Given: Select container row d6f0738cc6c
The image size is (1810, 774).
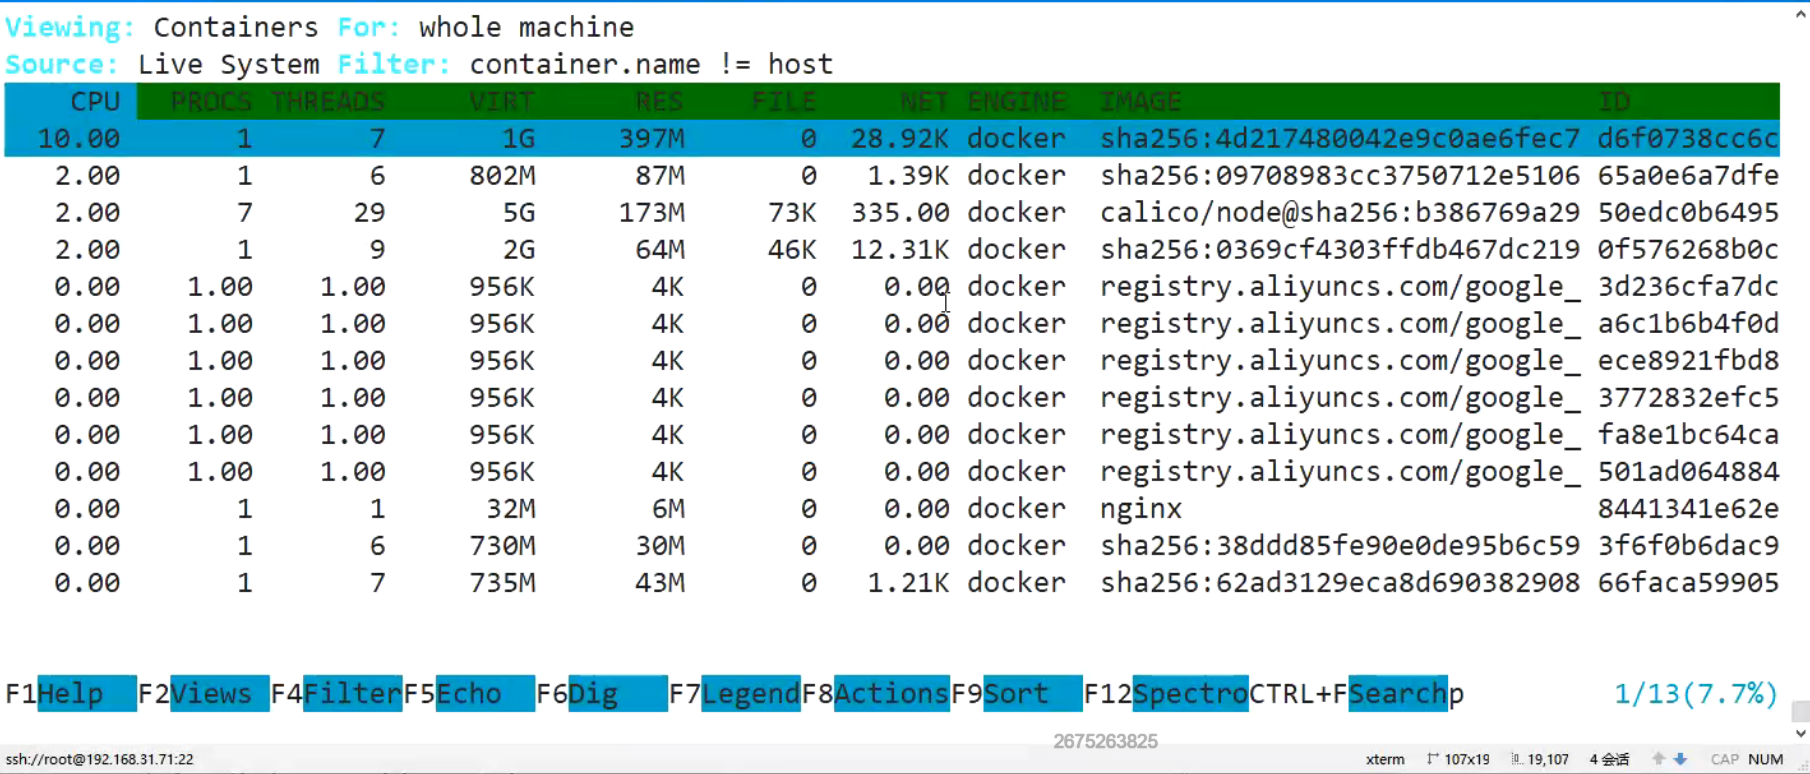Looking at the screenshot, I should (x=892, y=138).
